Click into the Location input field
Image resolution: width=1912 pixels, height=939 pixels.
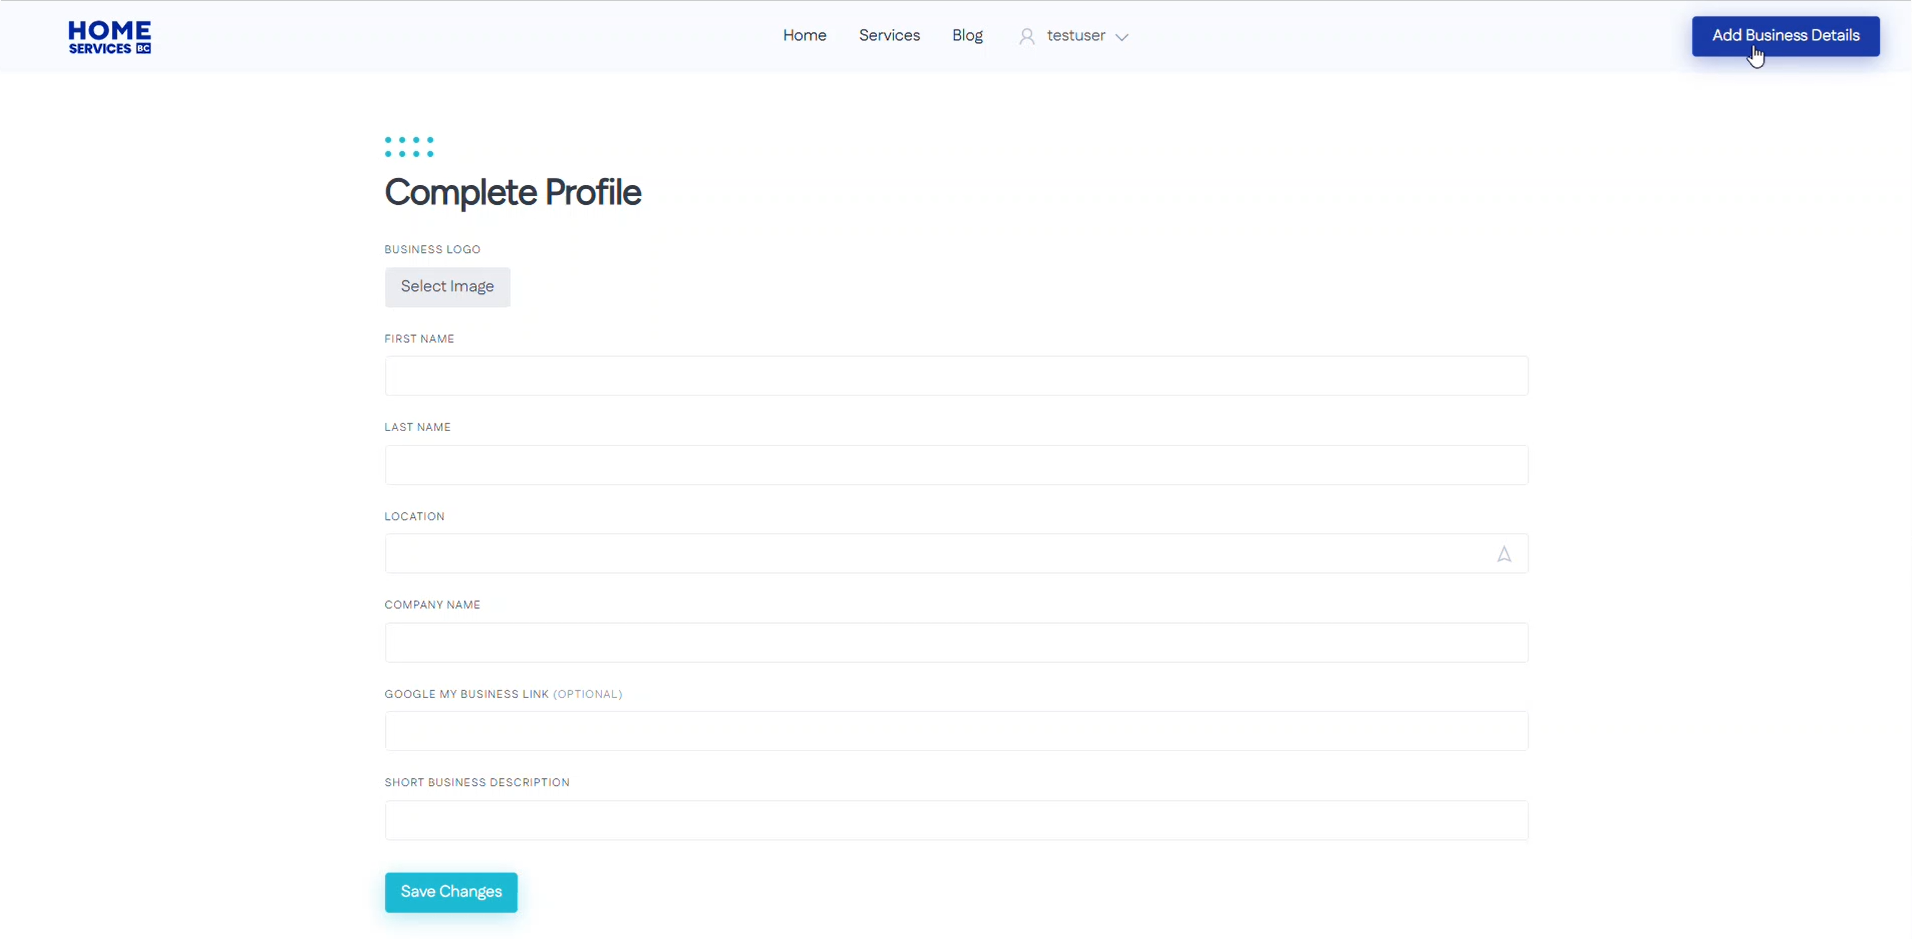[956, 553]
